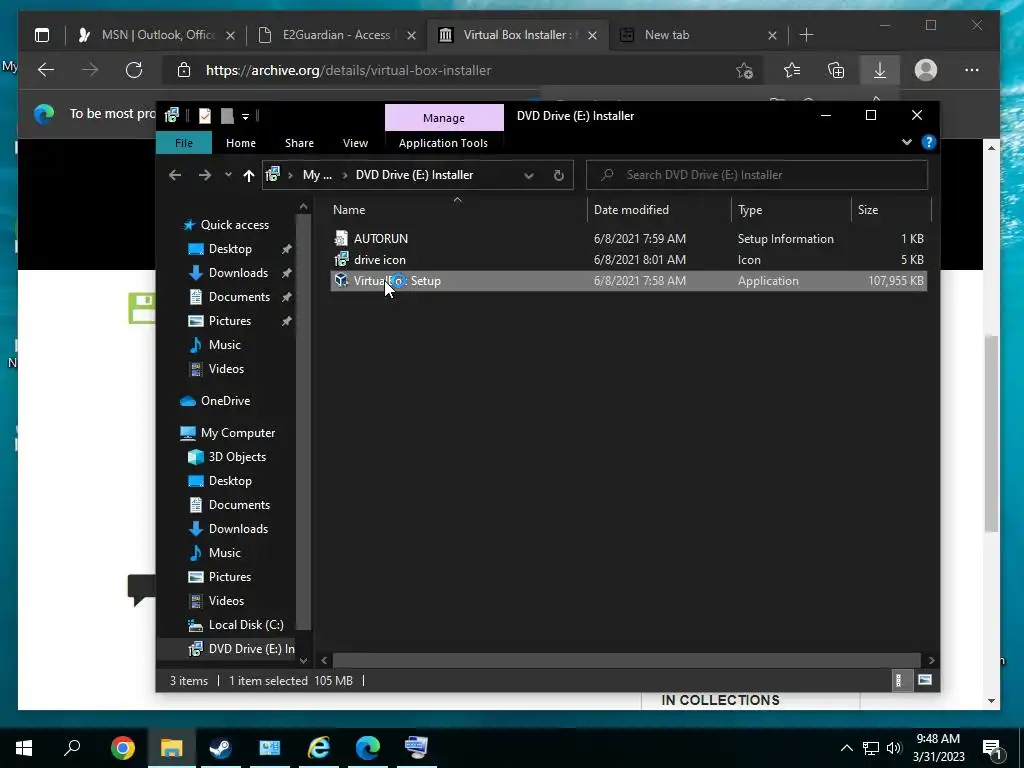Image resolution: width=1024 pixels, height=768 pixels.
Task: Open address bar history dropdown
Action: 529,175
